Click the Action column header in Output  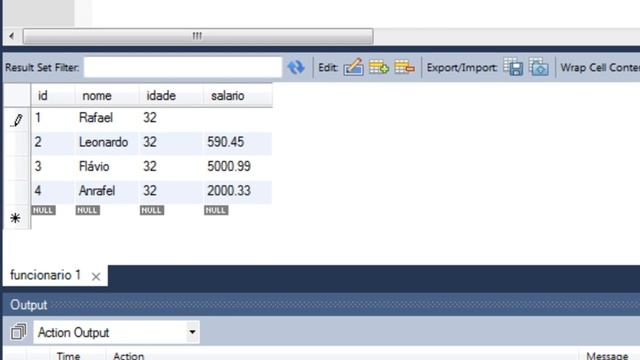click(x=129, y=356)
